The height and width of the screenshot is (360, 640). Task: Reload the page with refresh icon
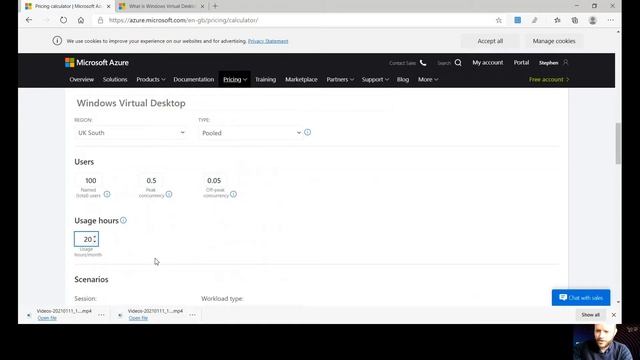click(x=63, y=20)
